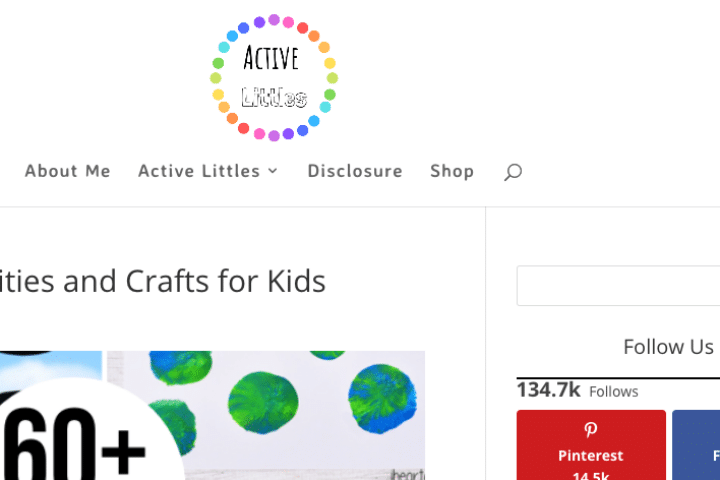This screenshot has width=720, height=480.
Task: Open the search magnifier icon in navigation
Action: (x=513, y=172)
